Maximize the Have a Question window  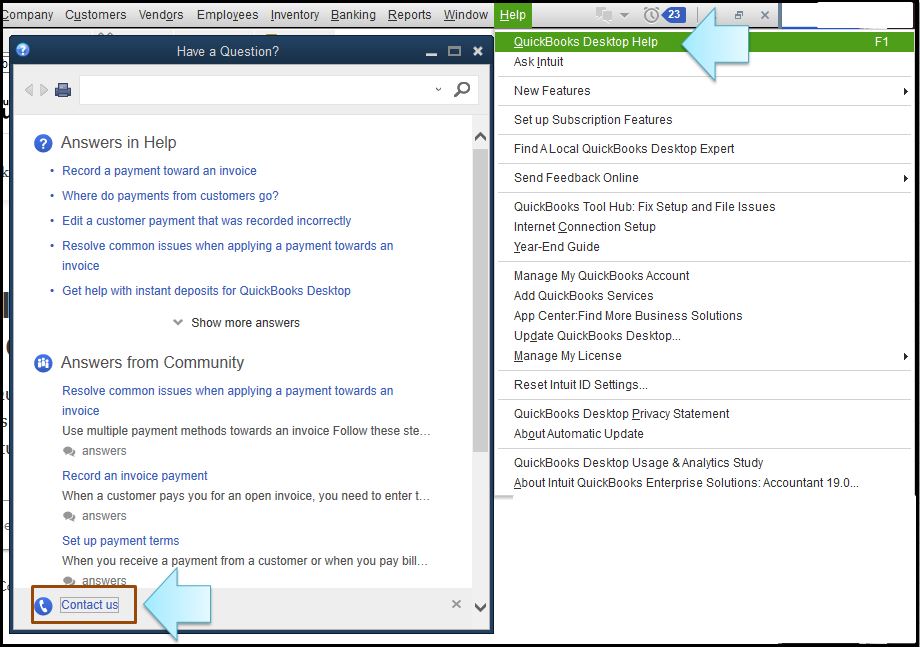(454, 51)
